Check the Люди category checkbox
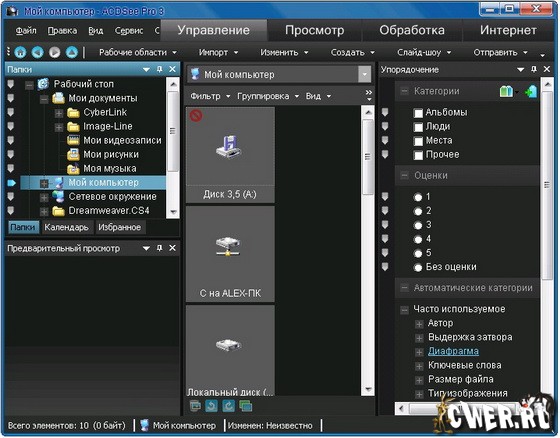Screen dimensions: 560x438 (x=418, y=127)
